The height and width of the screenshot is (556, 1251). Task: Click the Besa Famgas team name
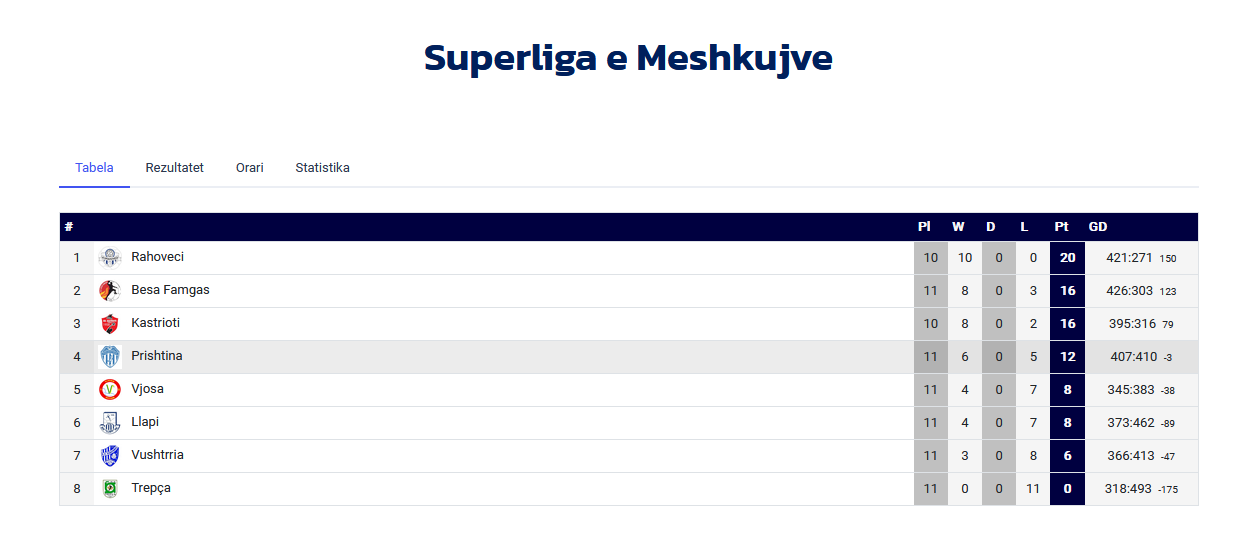(171, 290)
